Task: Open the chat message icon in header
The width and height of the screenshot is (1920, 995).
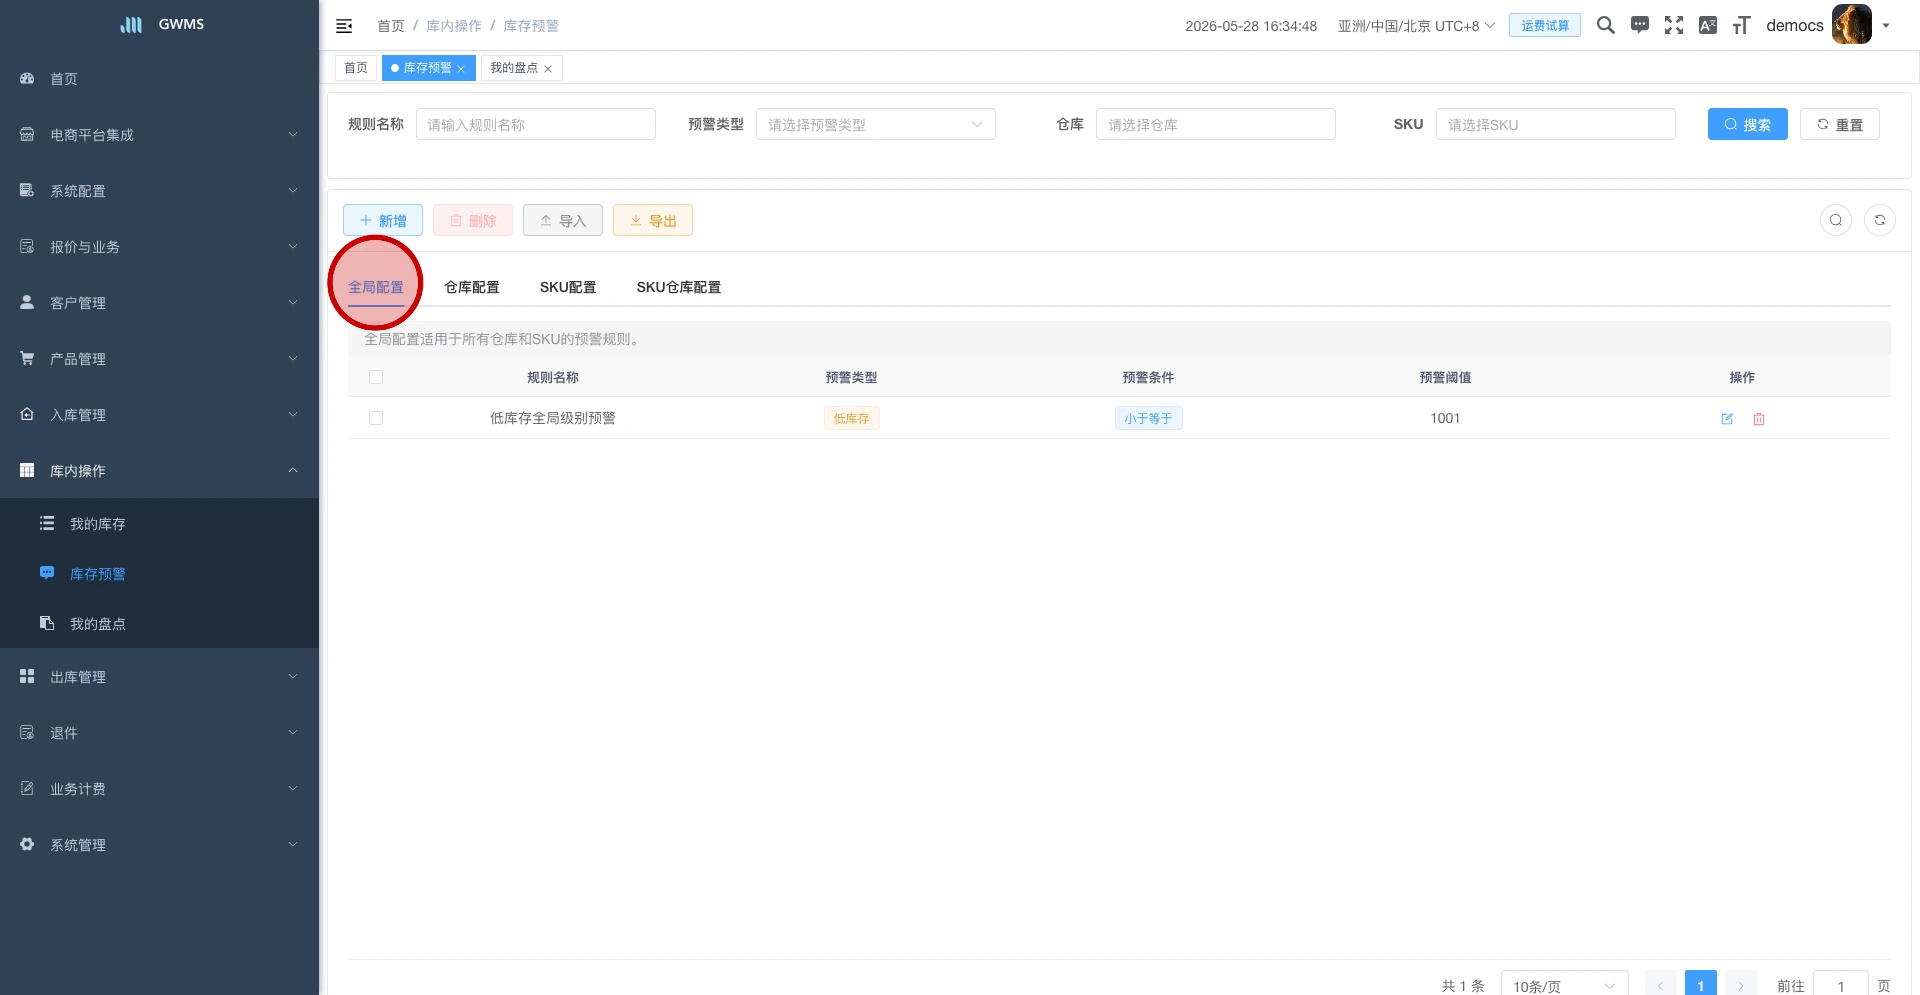Action: pos(1640,25)
